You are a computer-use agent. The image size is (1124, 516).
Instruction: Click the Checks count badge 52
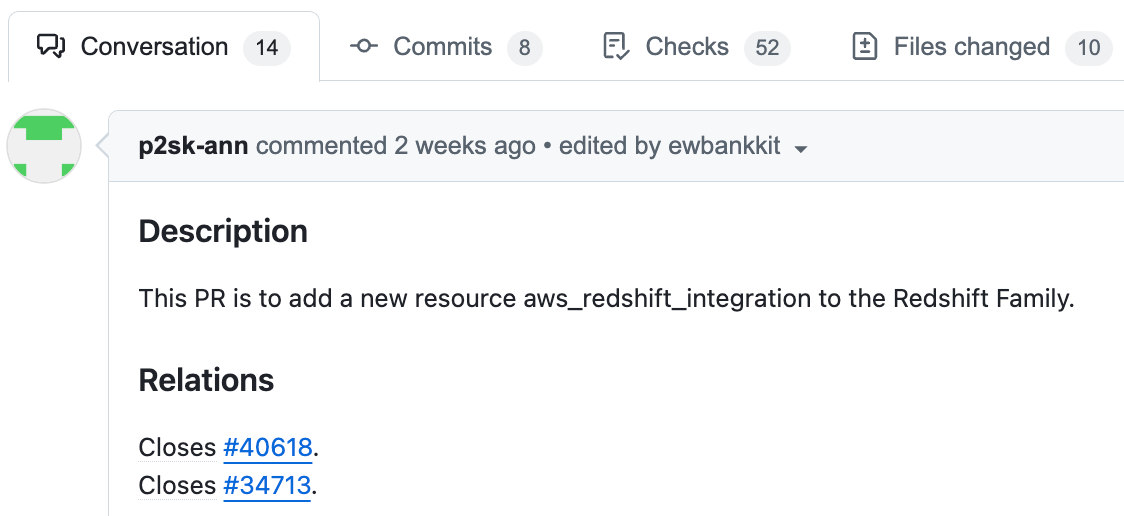(x=767, y=47)
